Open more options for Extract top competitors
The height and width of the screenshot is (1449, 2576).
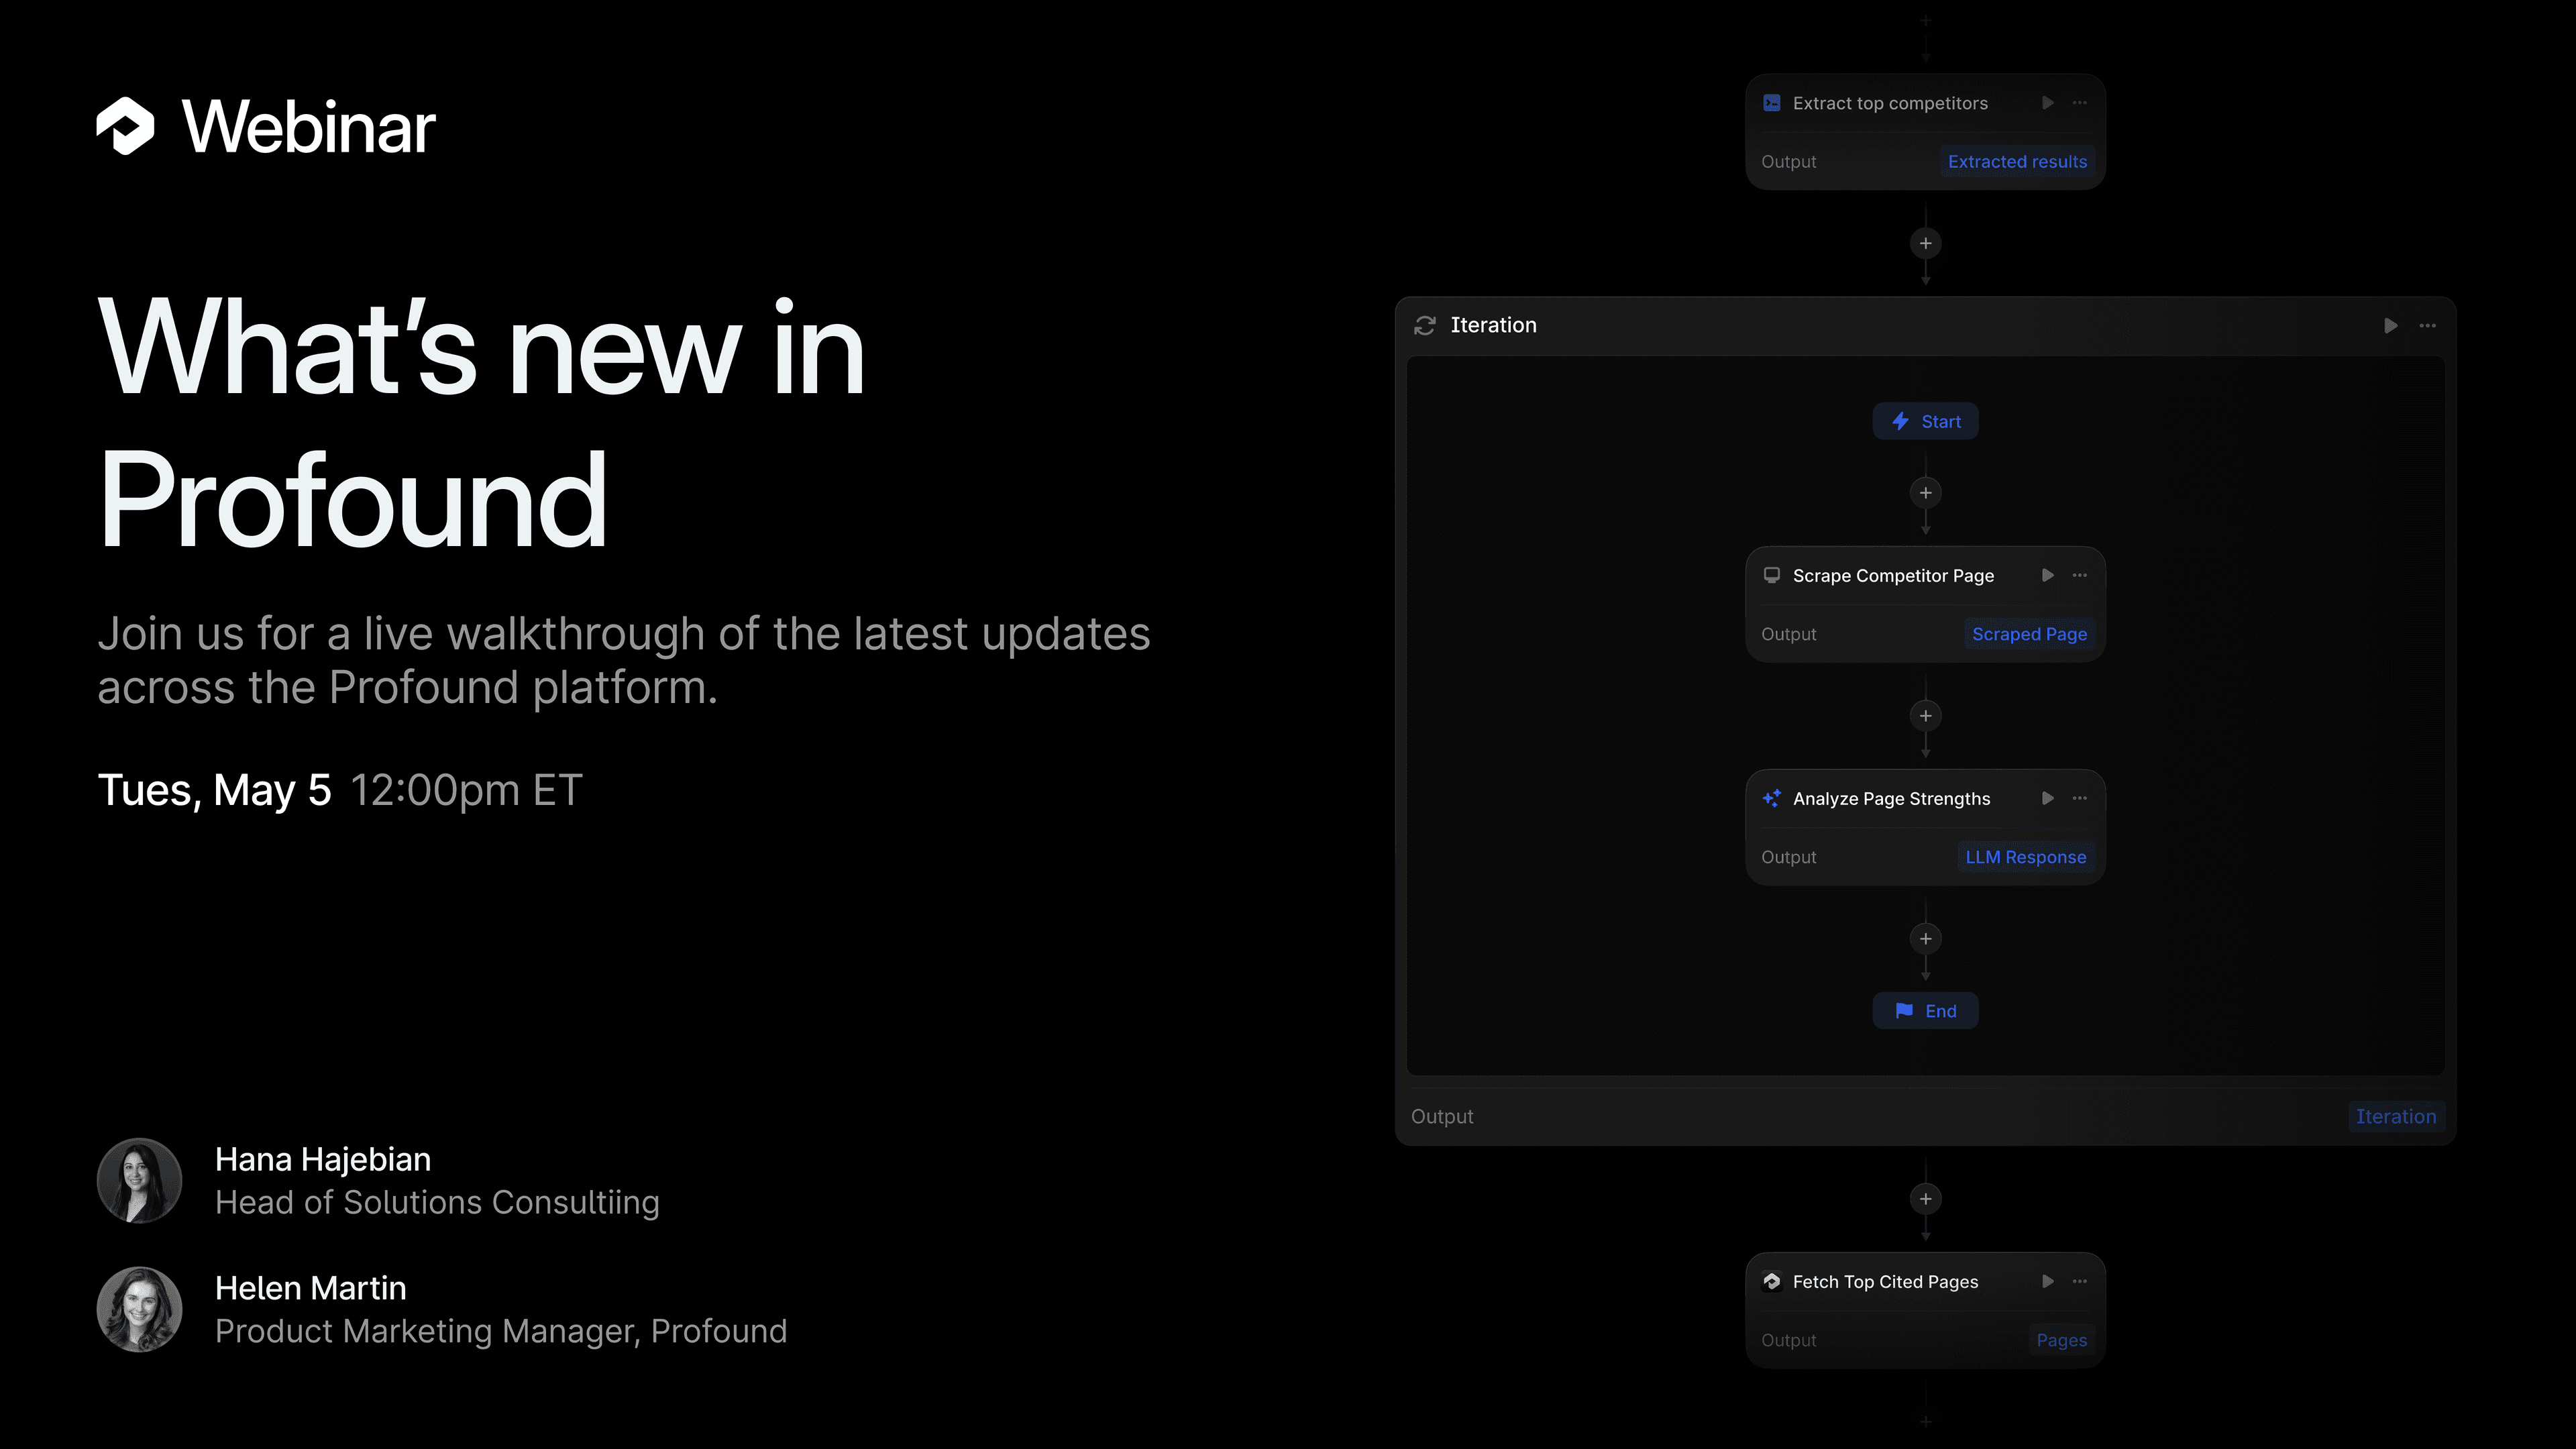2079,103
